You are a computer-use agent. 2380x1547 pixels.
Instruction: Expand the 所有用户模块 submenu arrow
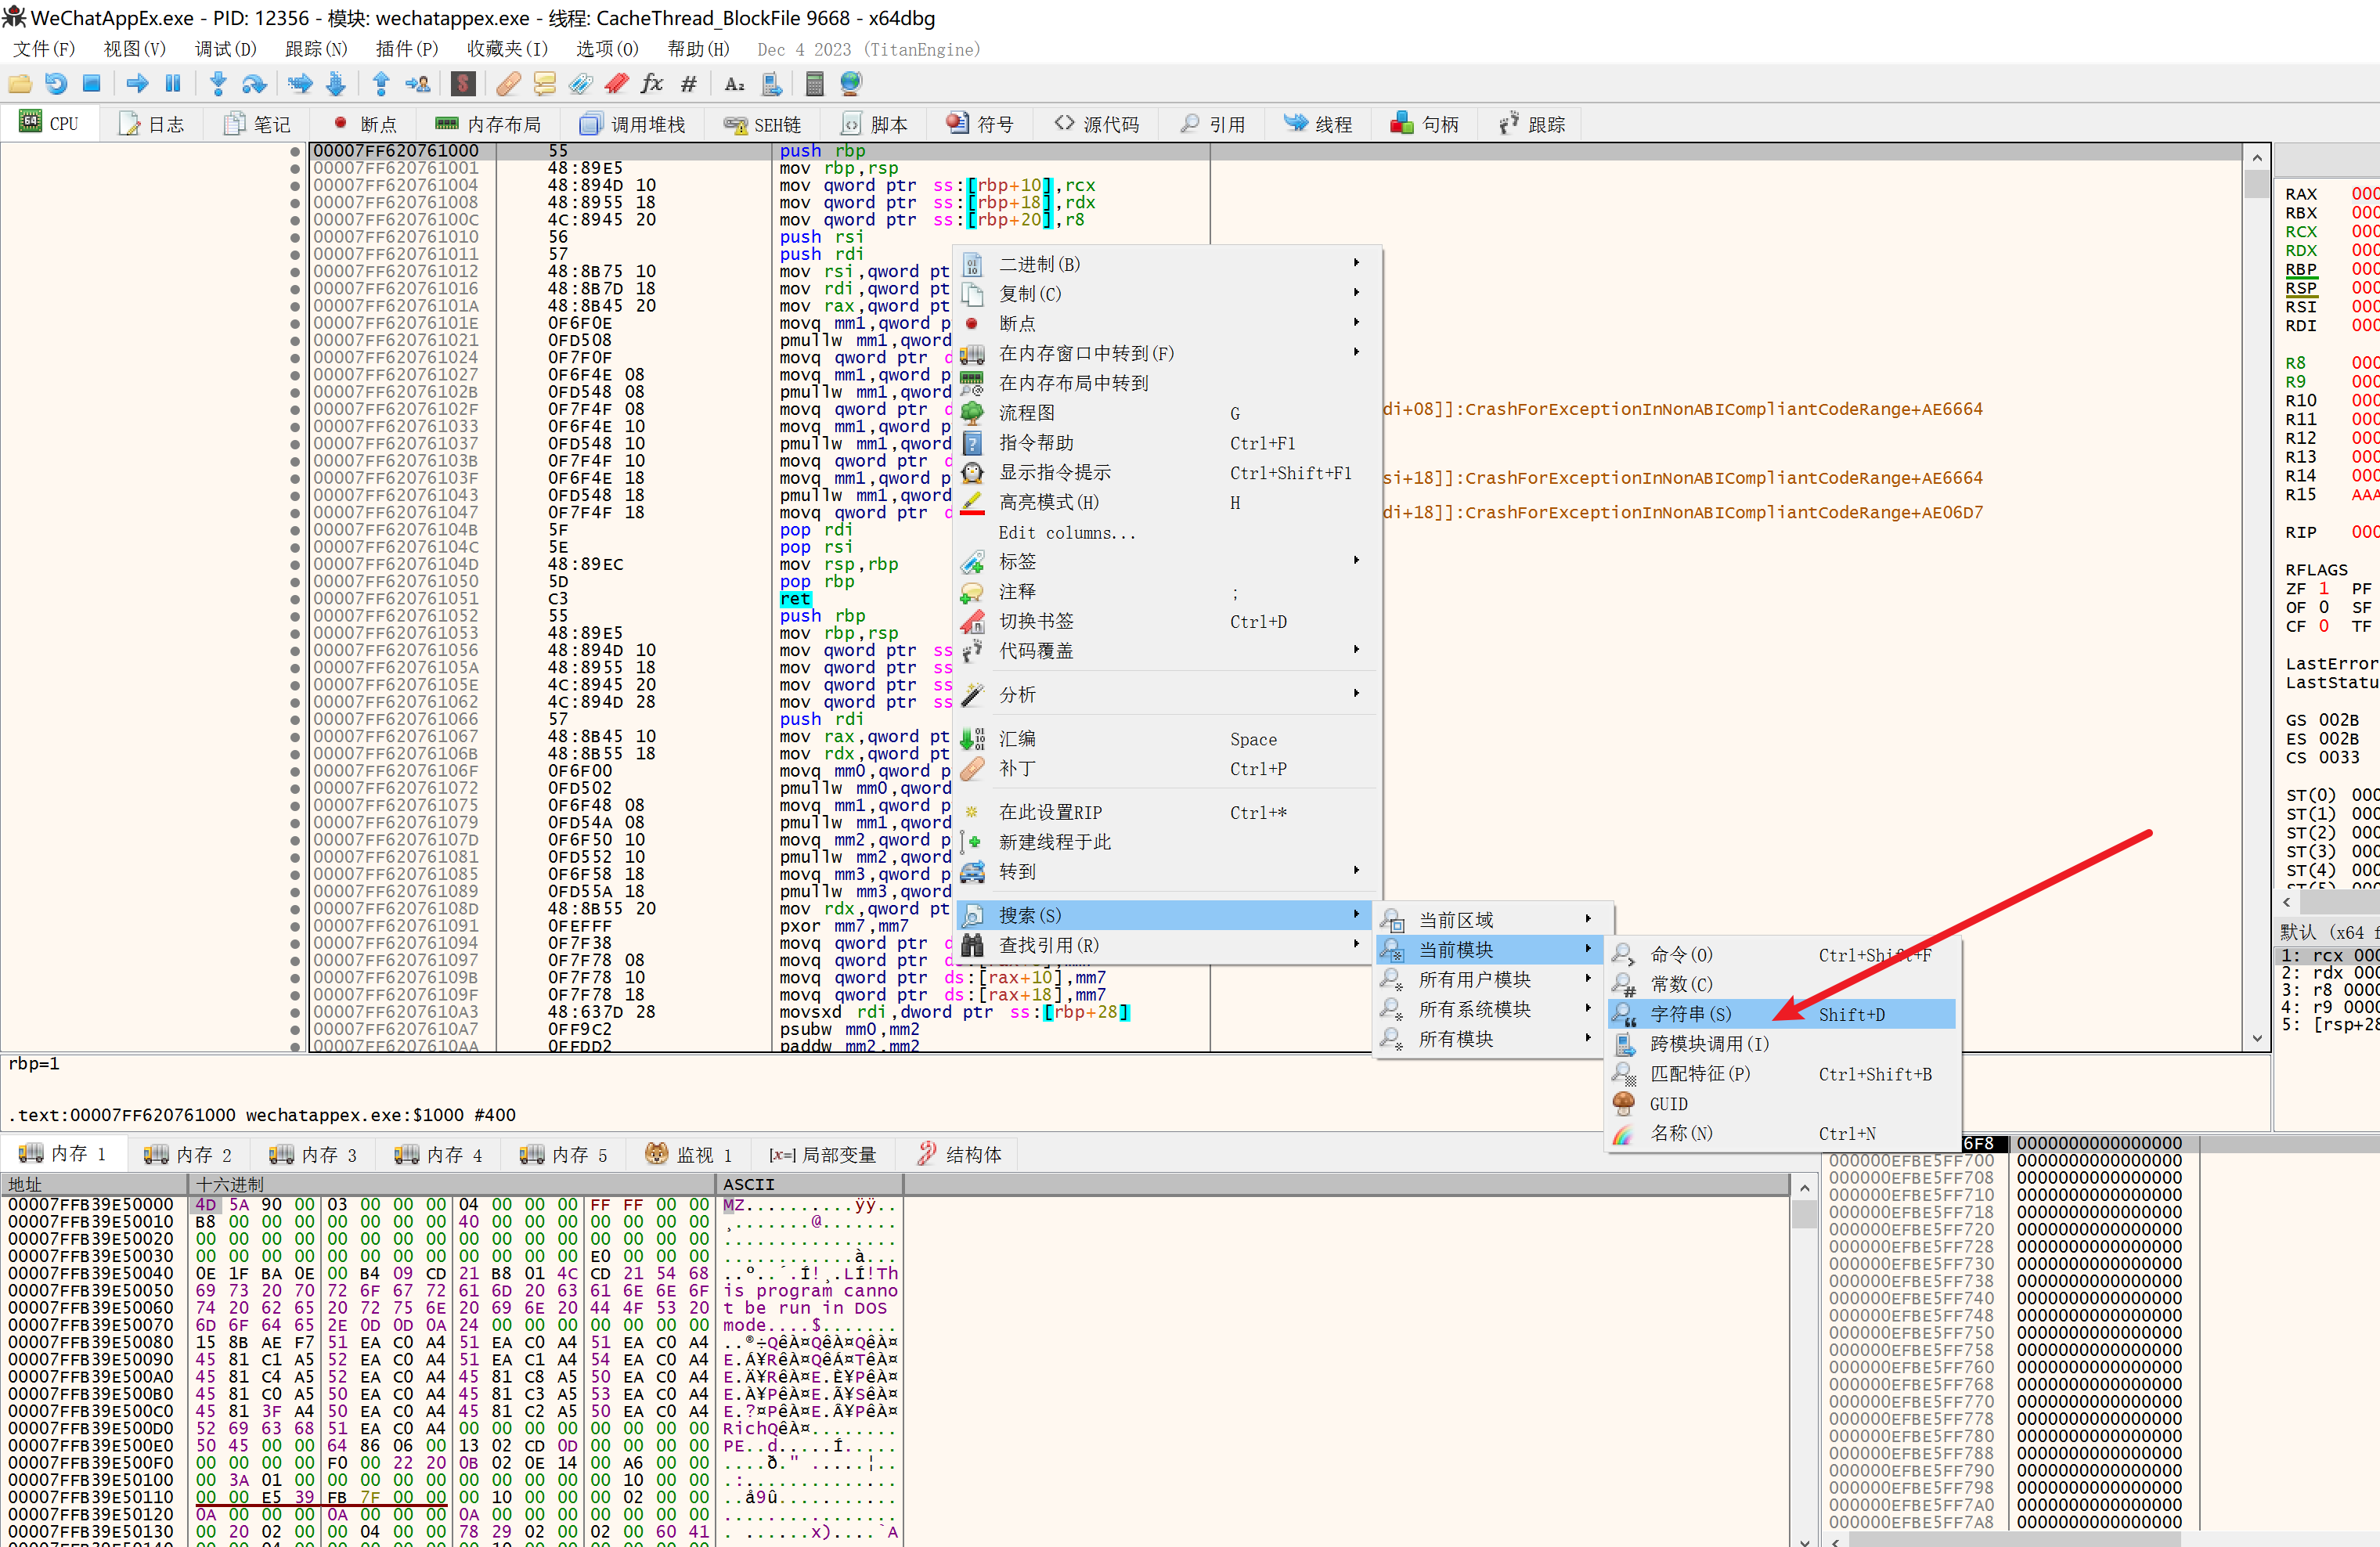tap(1588, 979)
